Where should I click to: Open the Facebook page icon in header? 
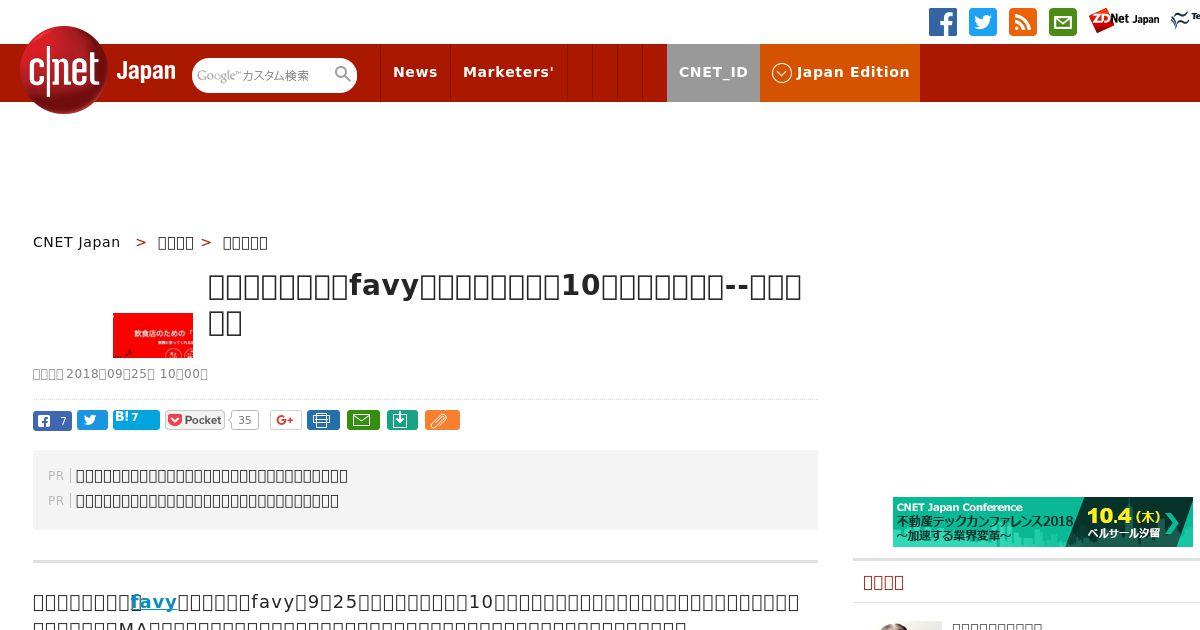pyautogui.click(x=943, y=22)
